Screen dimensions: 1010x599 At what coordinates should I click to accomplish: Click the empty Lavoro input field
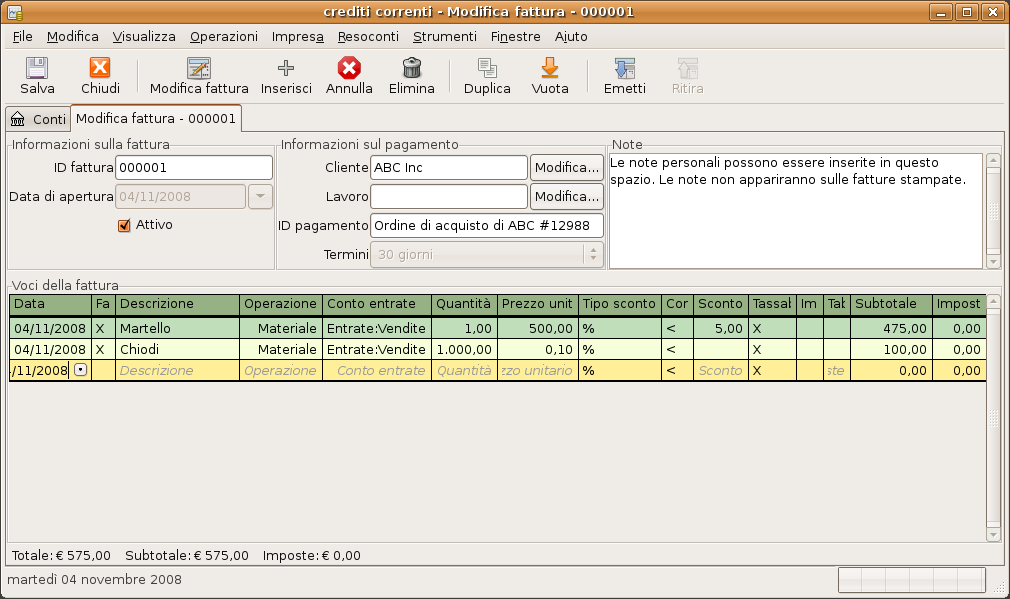click(x=449, y=196)
